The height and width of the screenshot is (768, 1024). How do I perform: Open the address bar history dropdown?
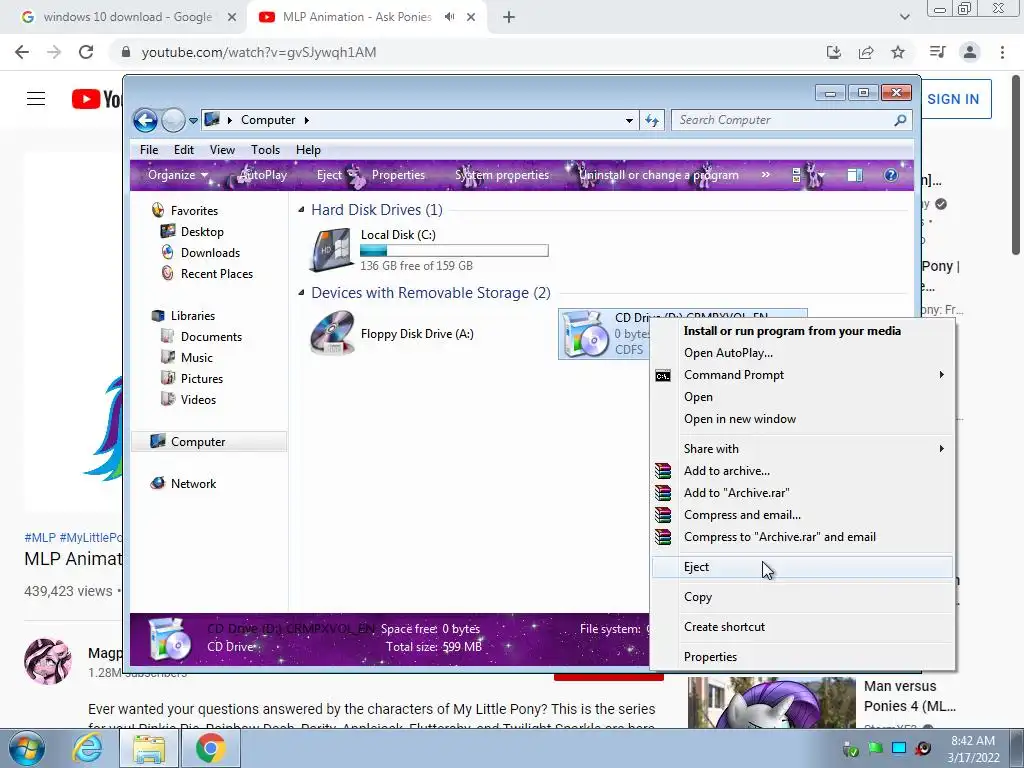[x=629, y=120]
